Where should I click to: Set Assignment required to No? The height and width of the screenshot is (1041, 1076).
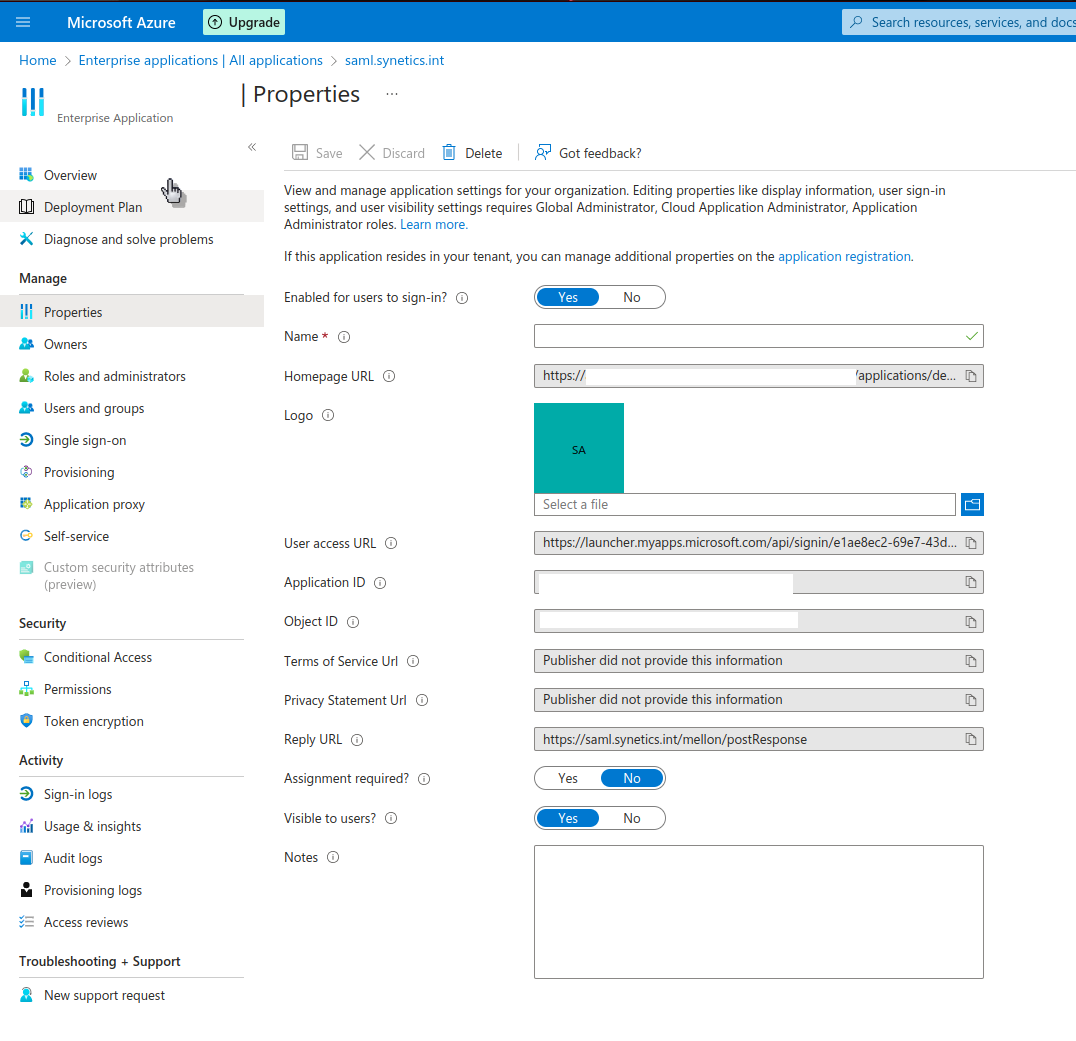pyautogui.click(x=631, y=778)
